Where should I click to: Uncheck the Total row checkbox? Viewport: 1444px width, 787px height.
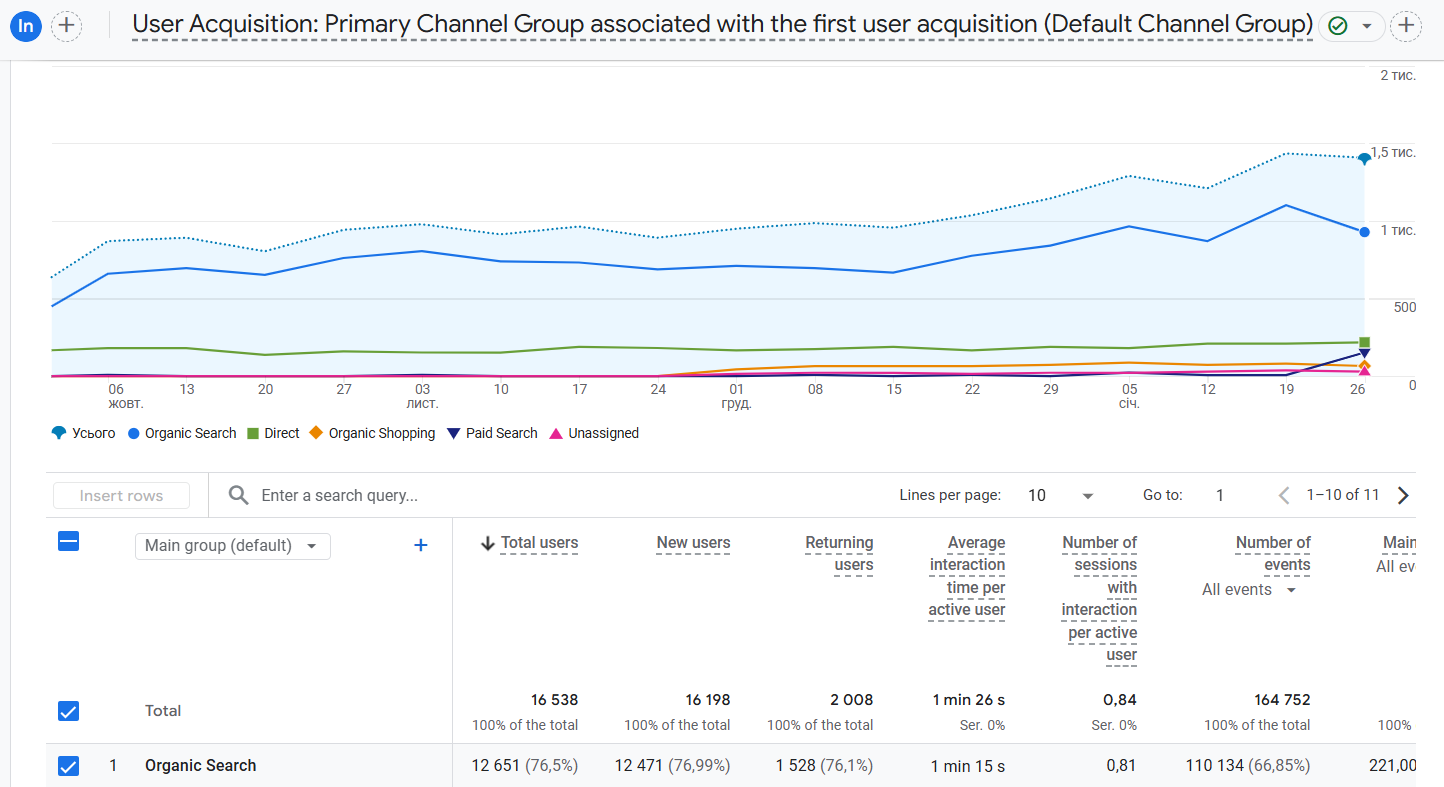pos(68,711)
